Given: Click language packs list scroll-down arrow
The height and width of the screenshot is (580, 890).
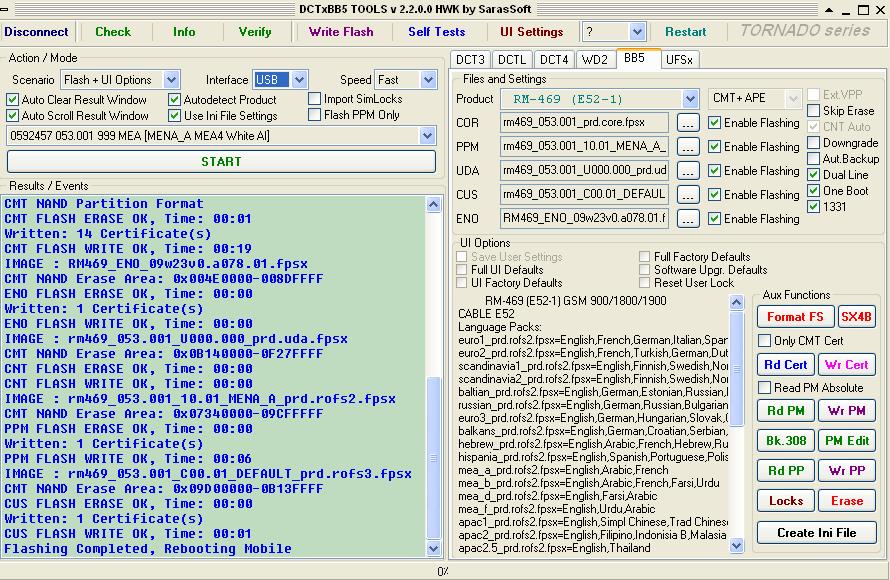Looking at the screenshot, I should coord(736,546).
